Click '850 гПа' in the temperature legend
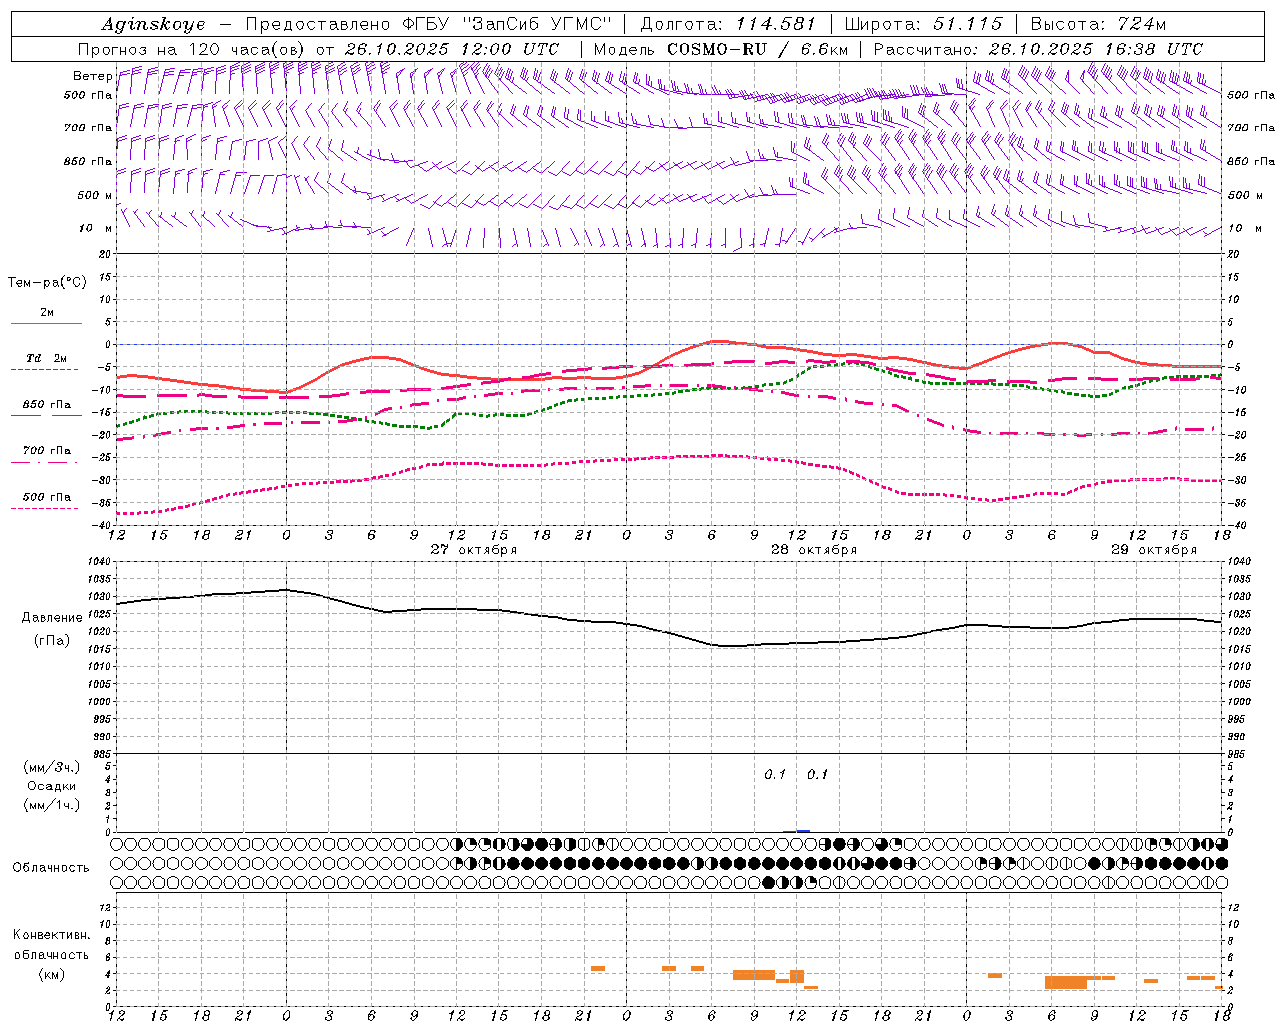This screenshot has height=1024, width=1280. pos(47,405)
